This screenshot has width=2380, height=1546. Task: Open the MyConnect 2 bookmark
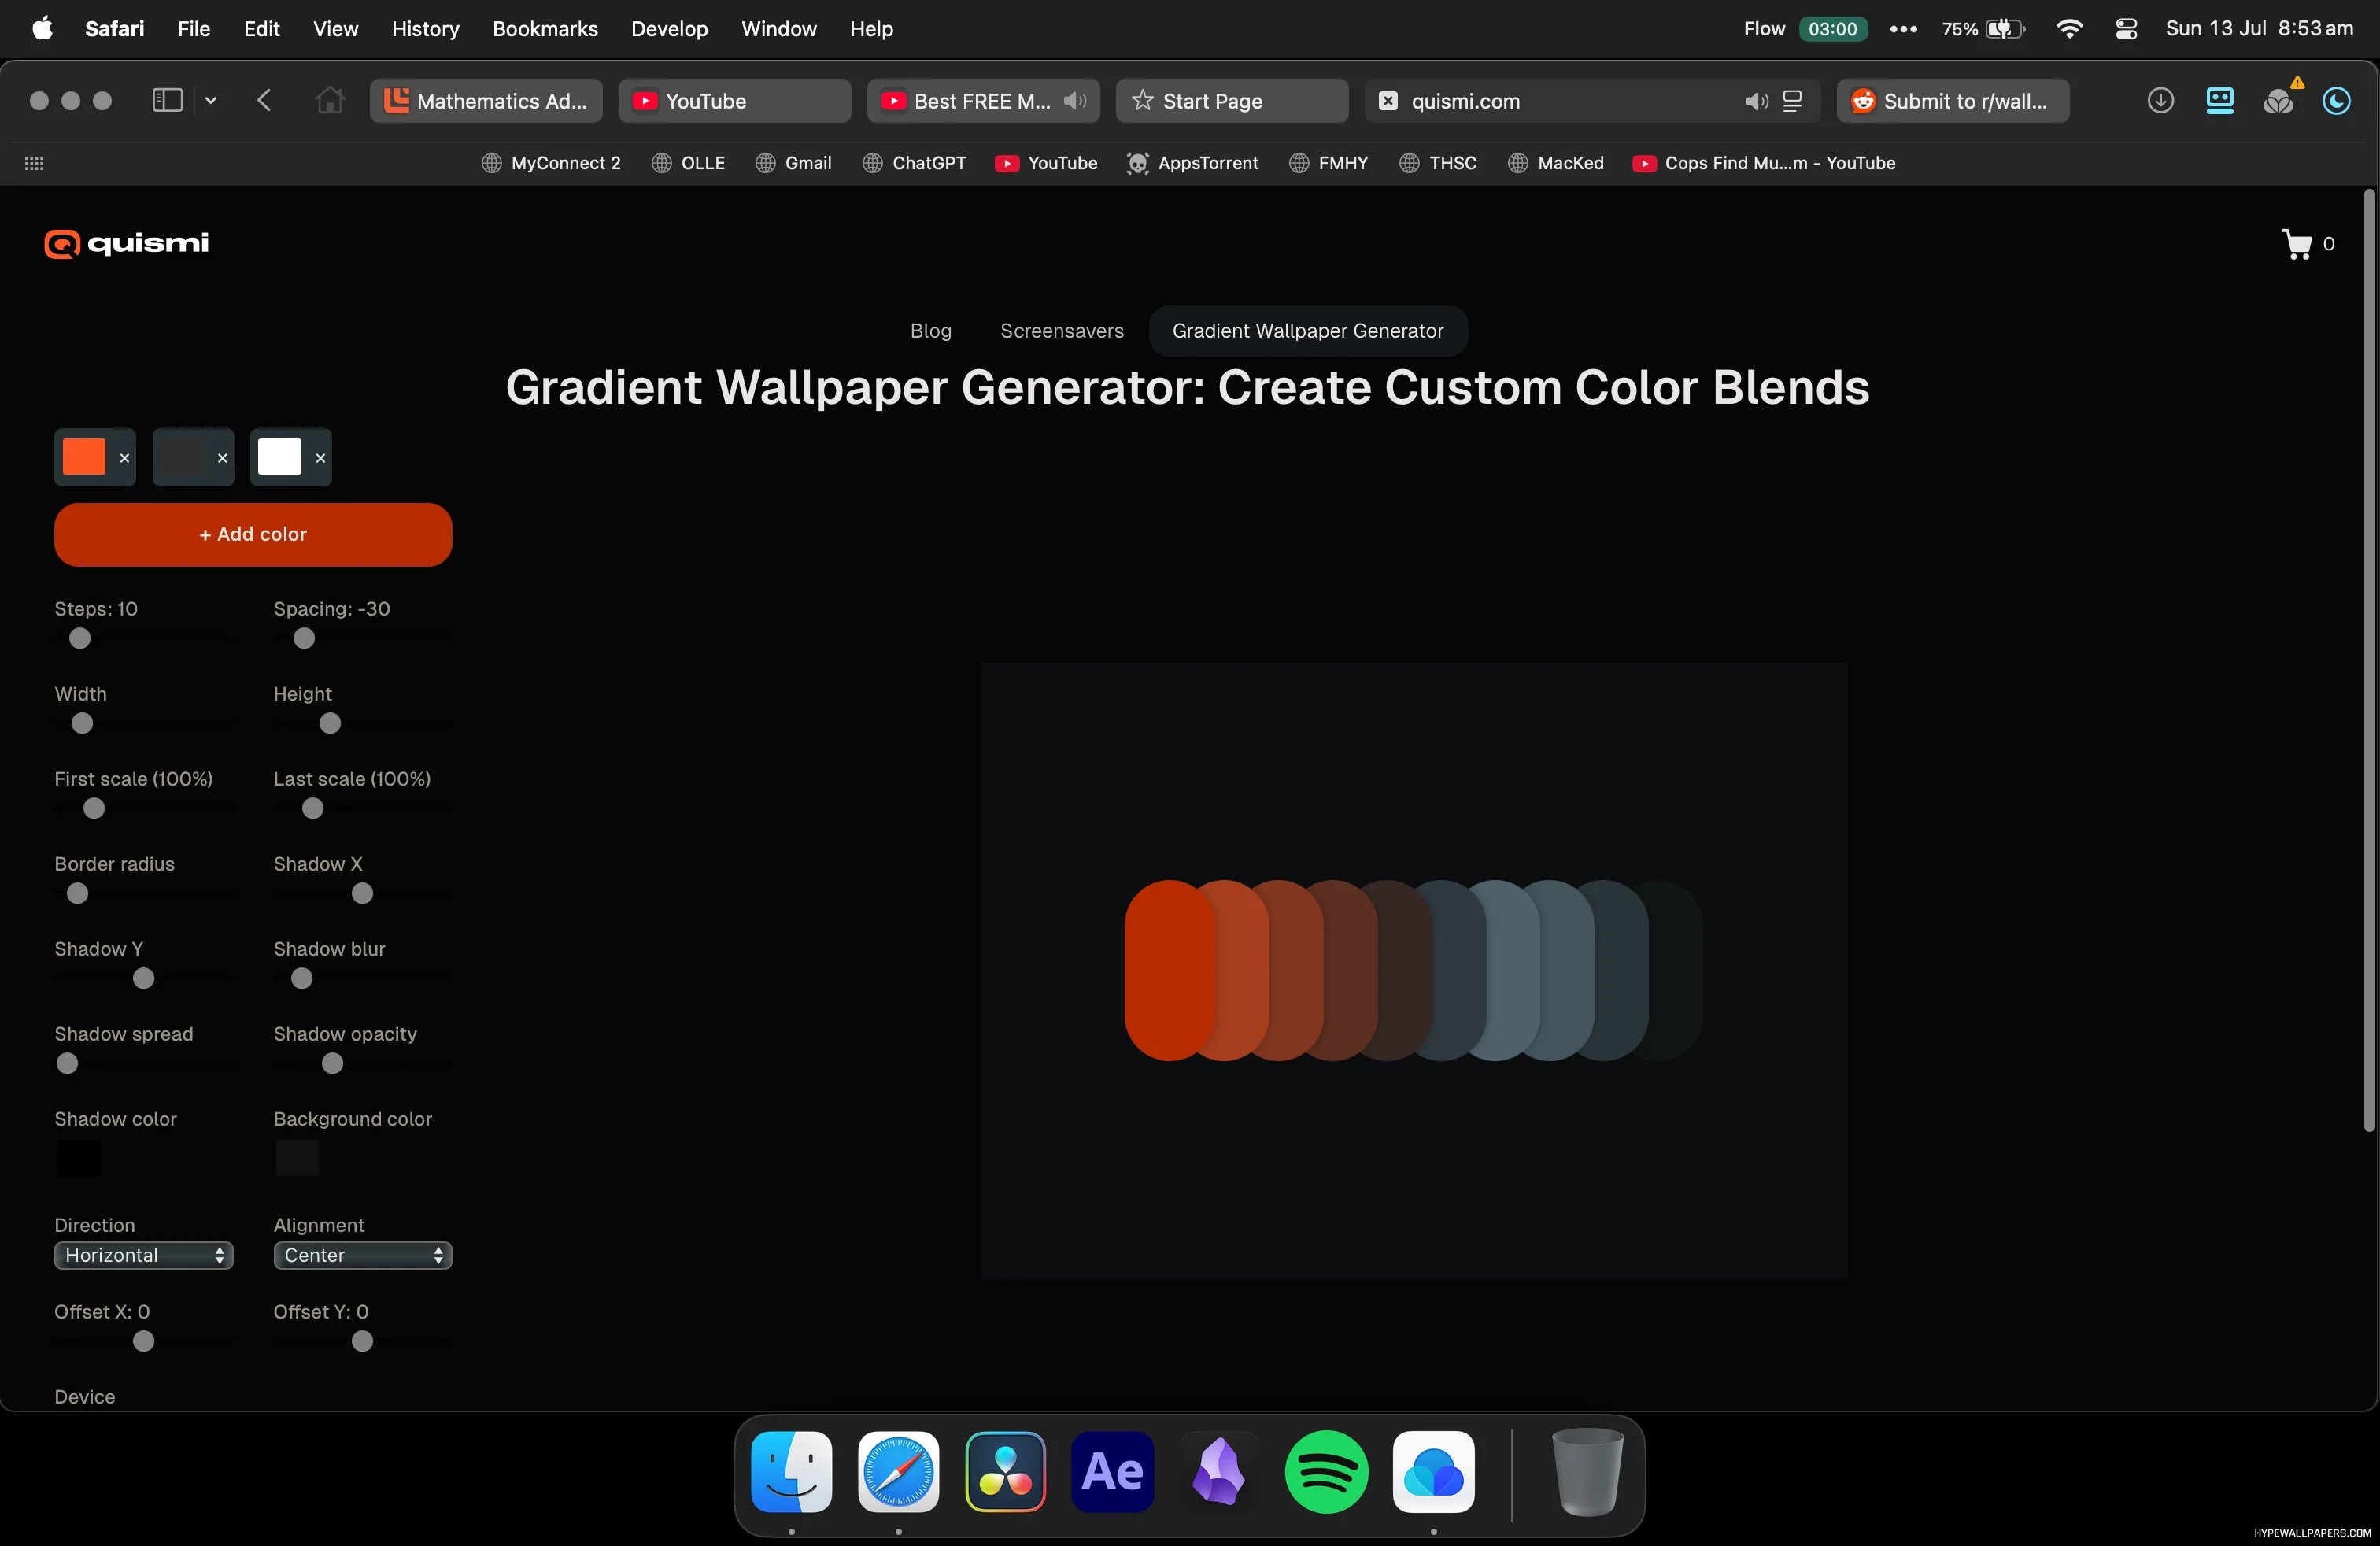[551, 163]
